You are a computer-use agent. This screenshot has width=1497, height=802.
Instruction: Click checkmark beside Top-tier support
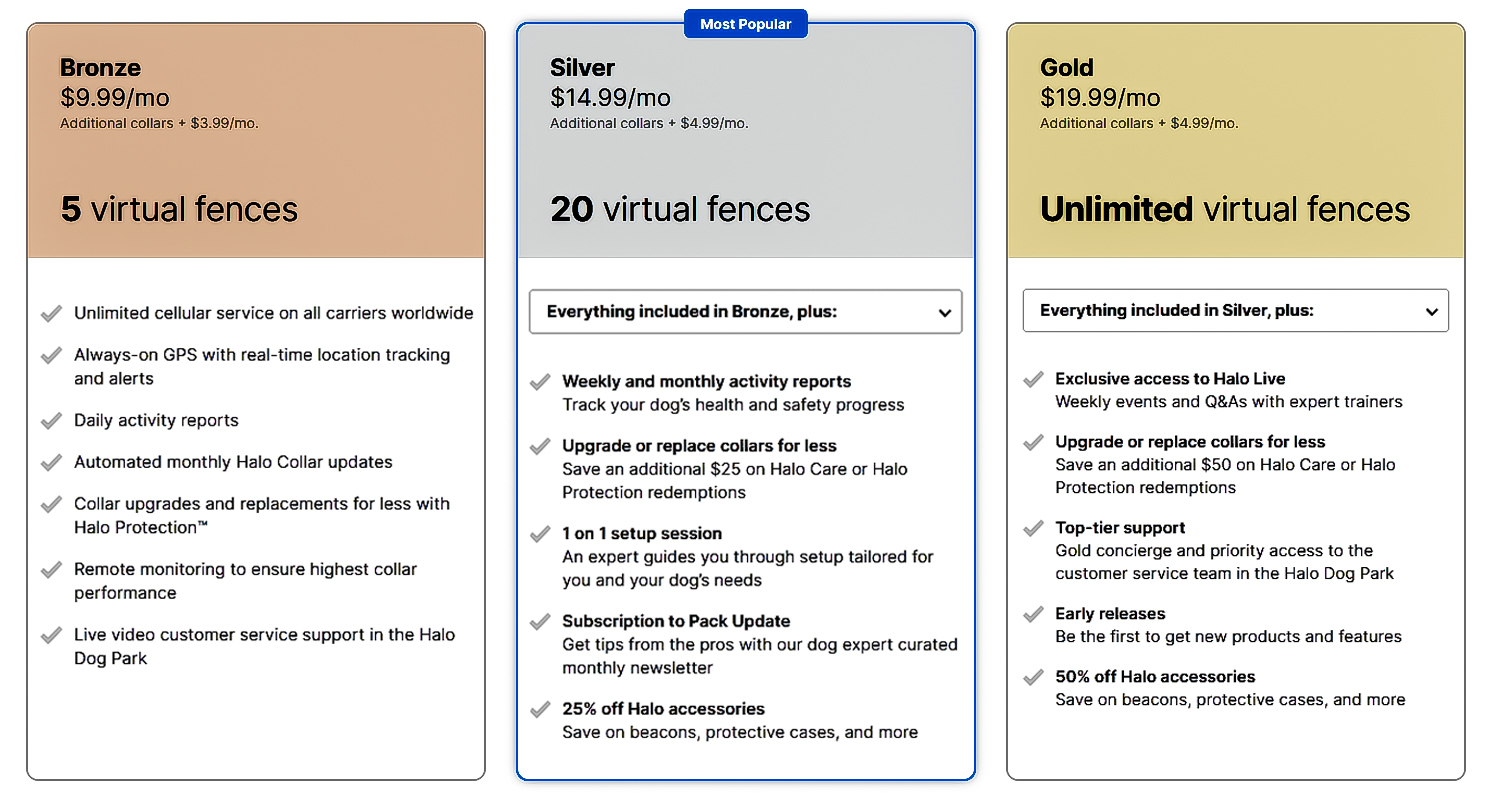click(x=1033, y=528)
